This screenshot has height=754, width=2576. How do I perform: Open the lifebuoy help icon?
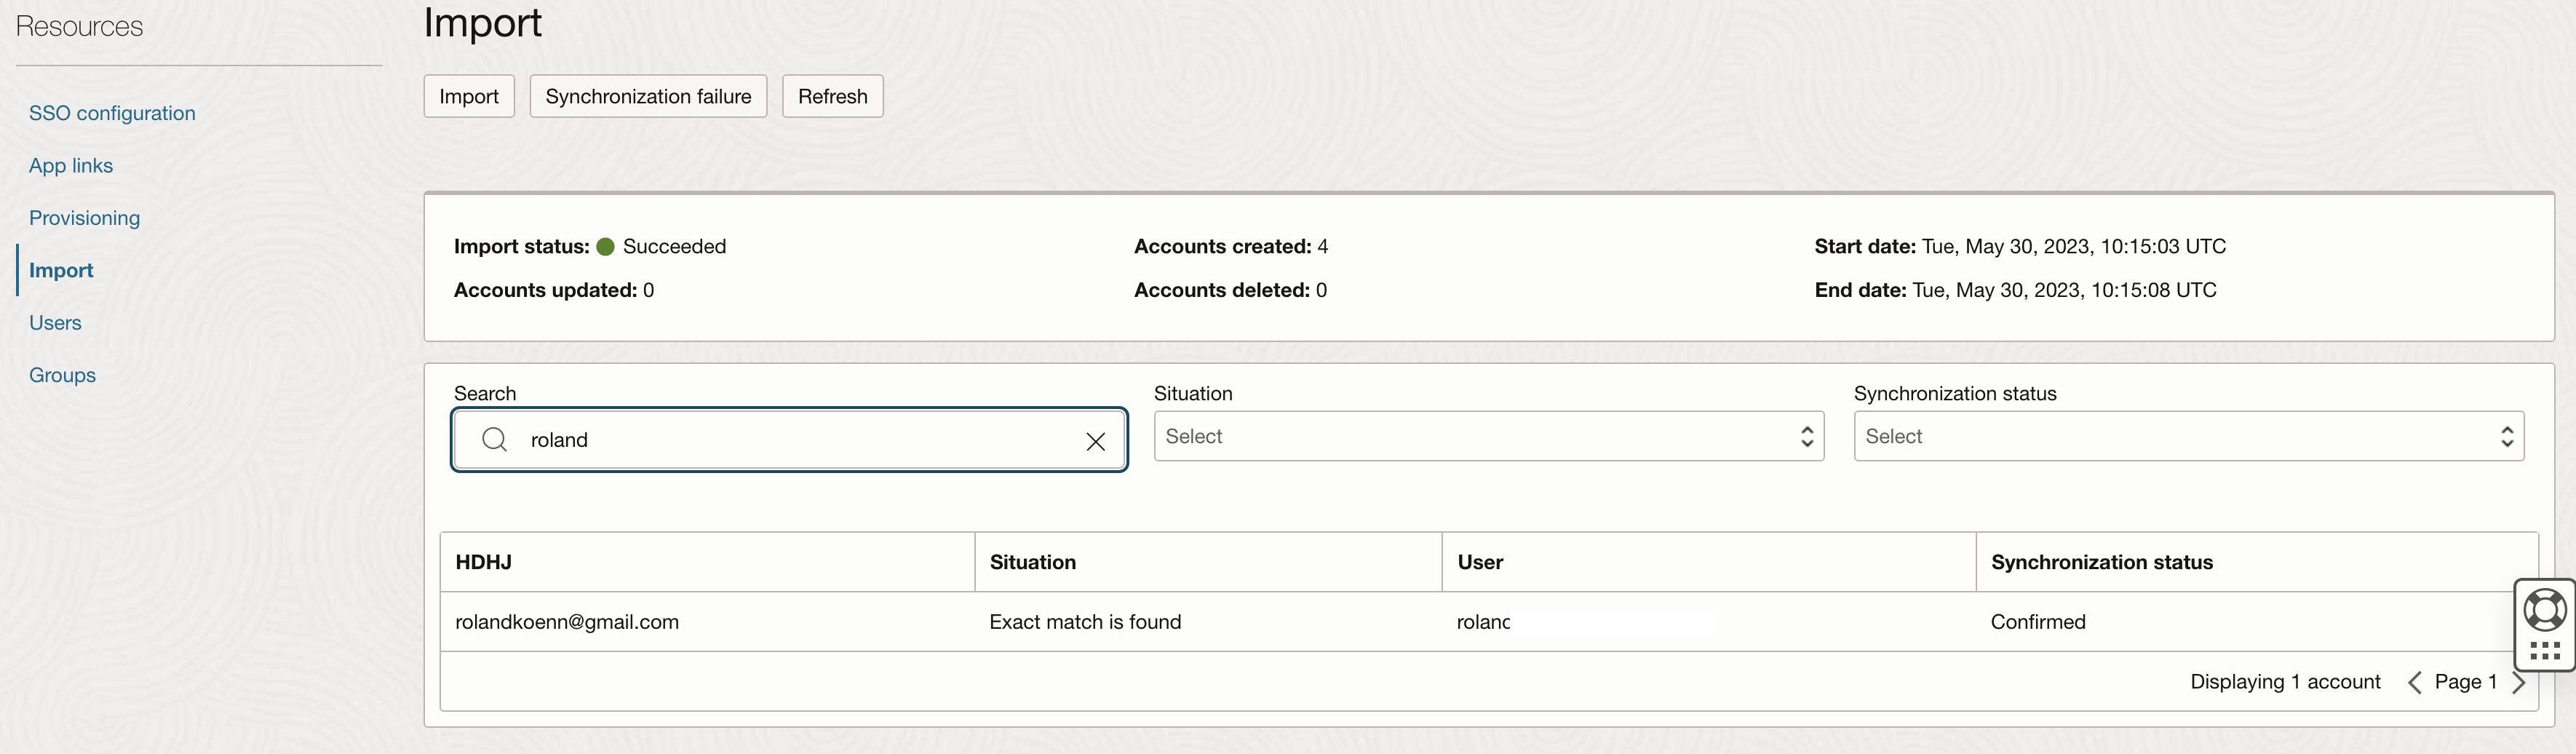[2544, 609]
